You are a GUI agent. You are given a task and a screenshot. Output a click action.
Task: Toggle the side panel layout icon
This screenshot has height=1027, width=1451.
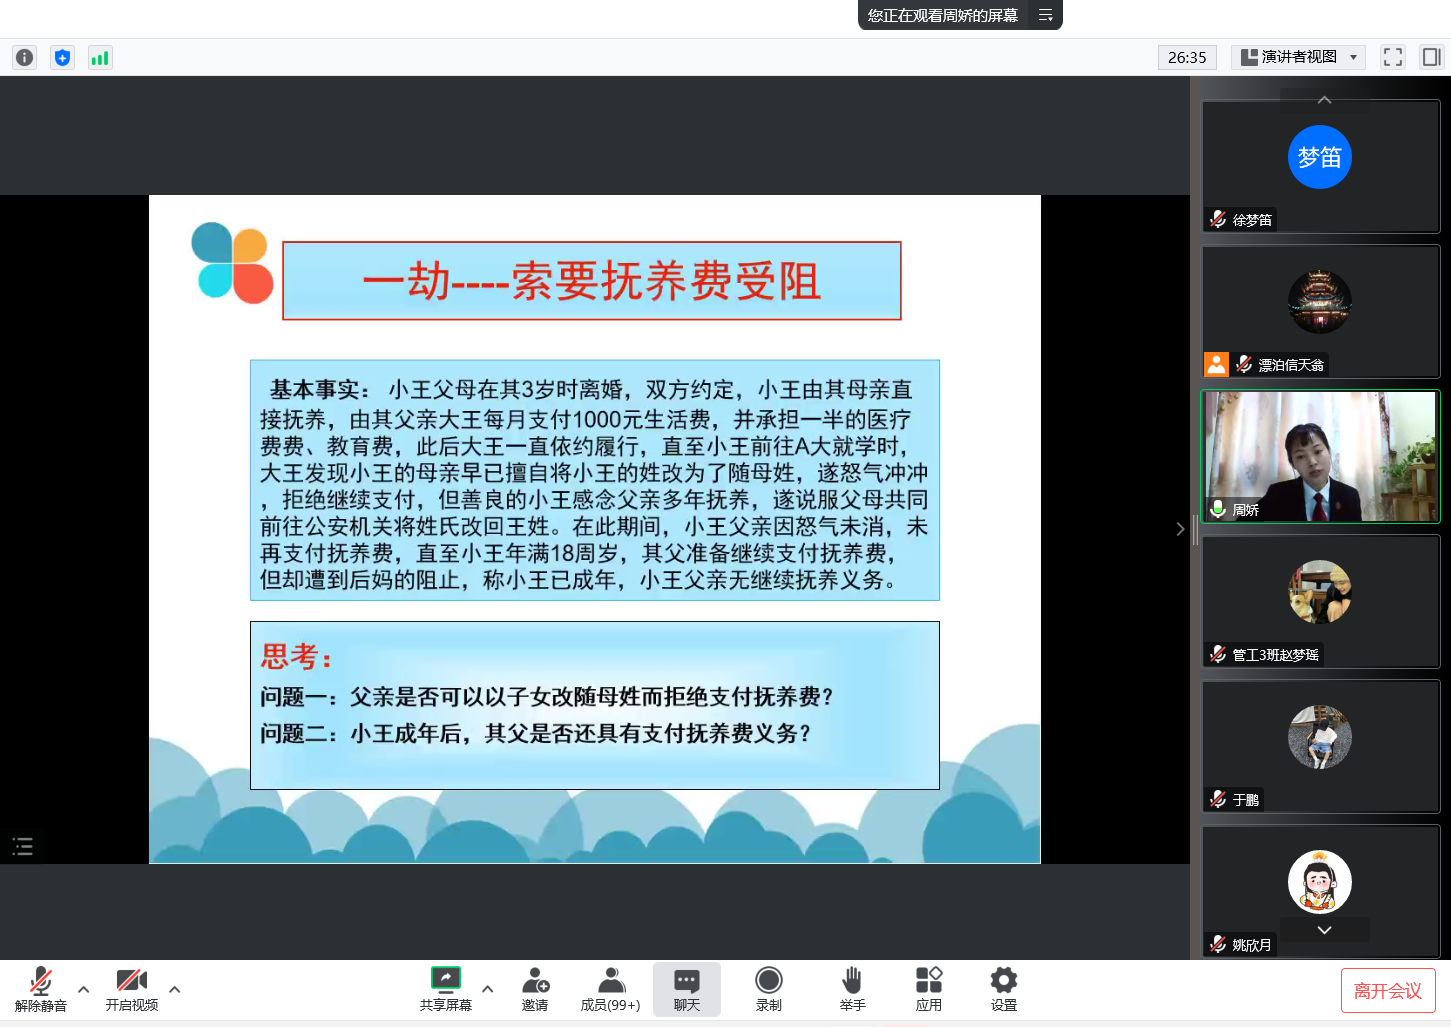point(1431,57)
